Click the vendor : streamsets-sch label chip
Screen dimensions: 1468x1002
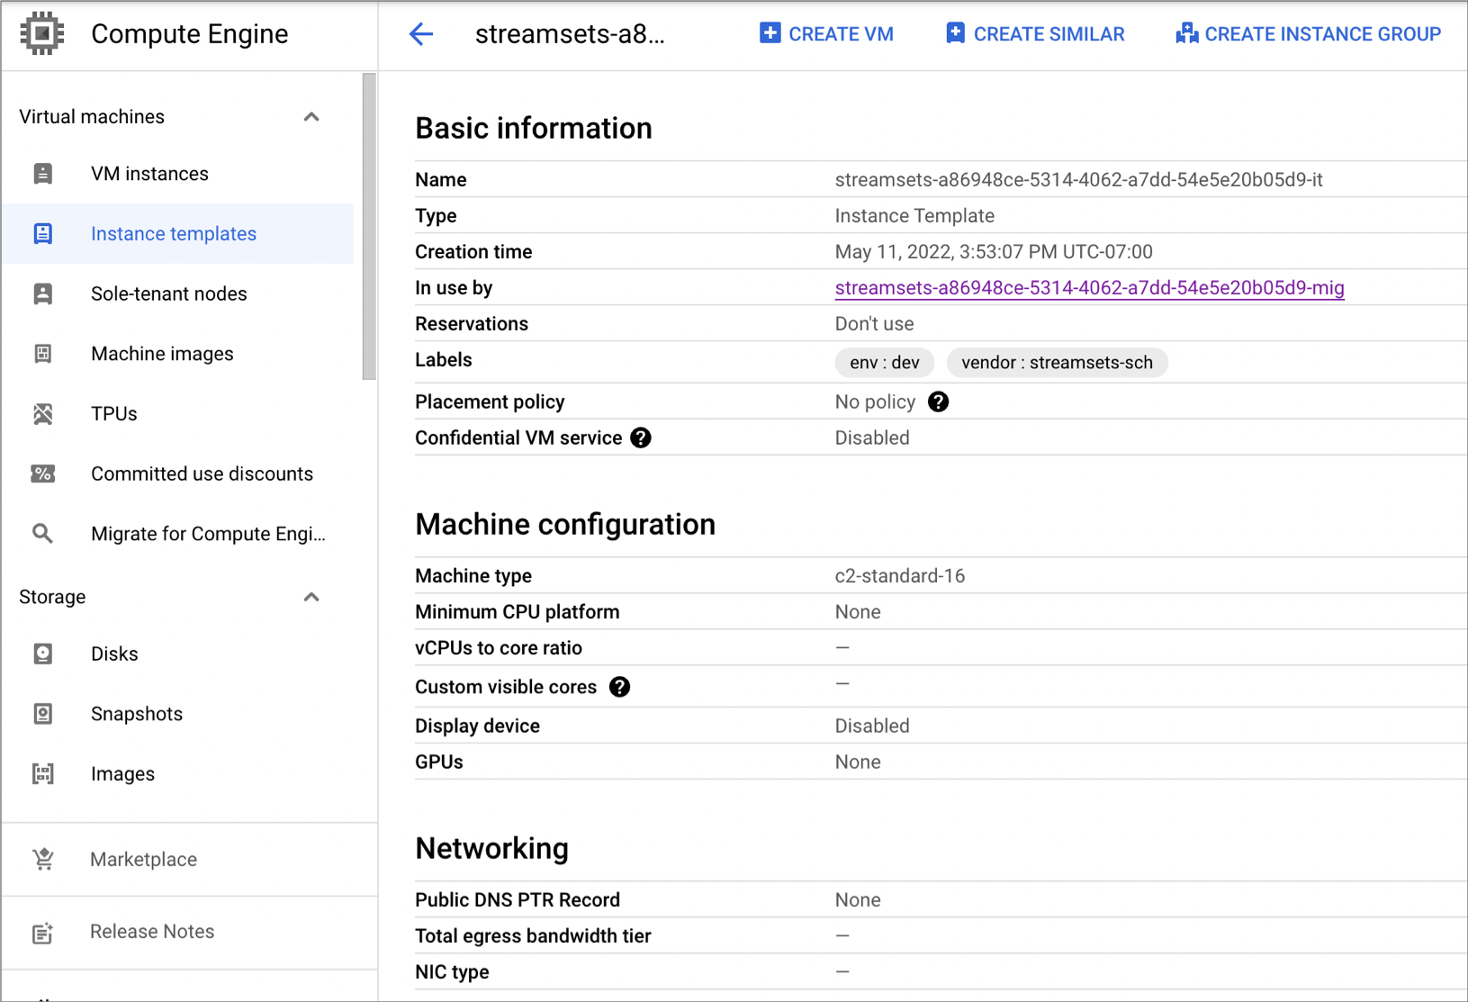1057,363
